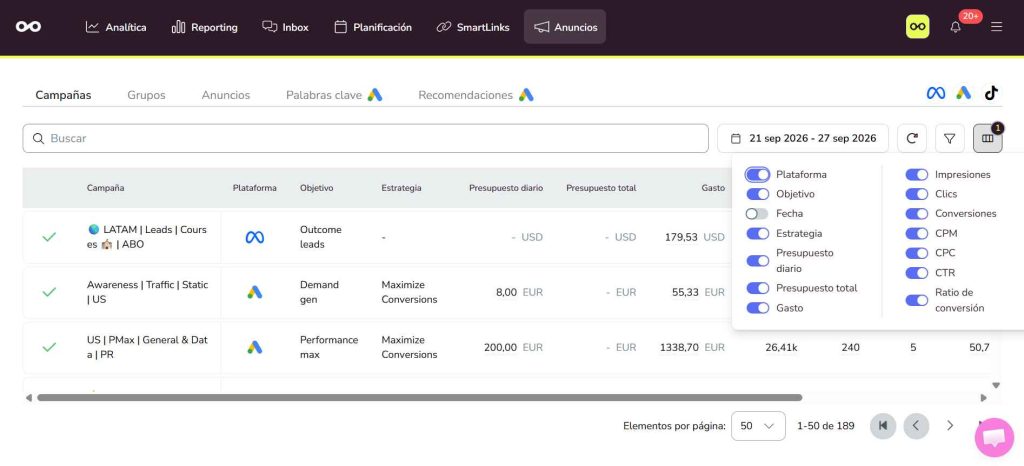Viewport: 1024px width, 466px height.
Task: Filter by TikTok platform icon
Action: coord(991,93)
